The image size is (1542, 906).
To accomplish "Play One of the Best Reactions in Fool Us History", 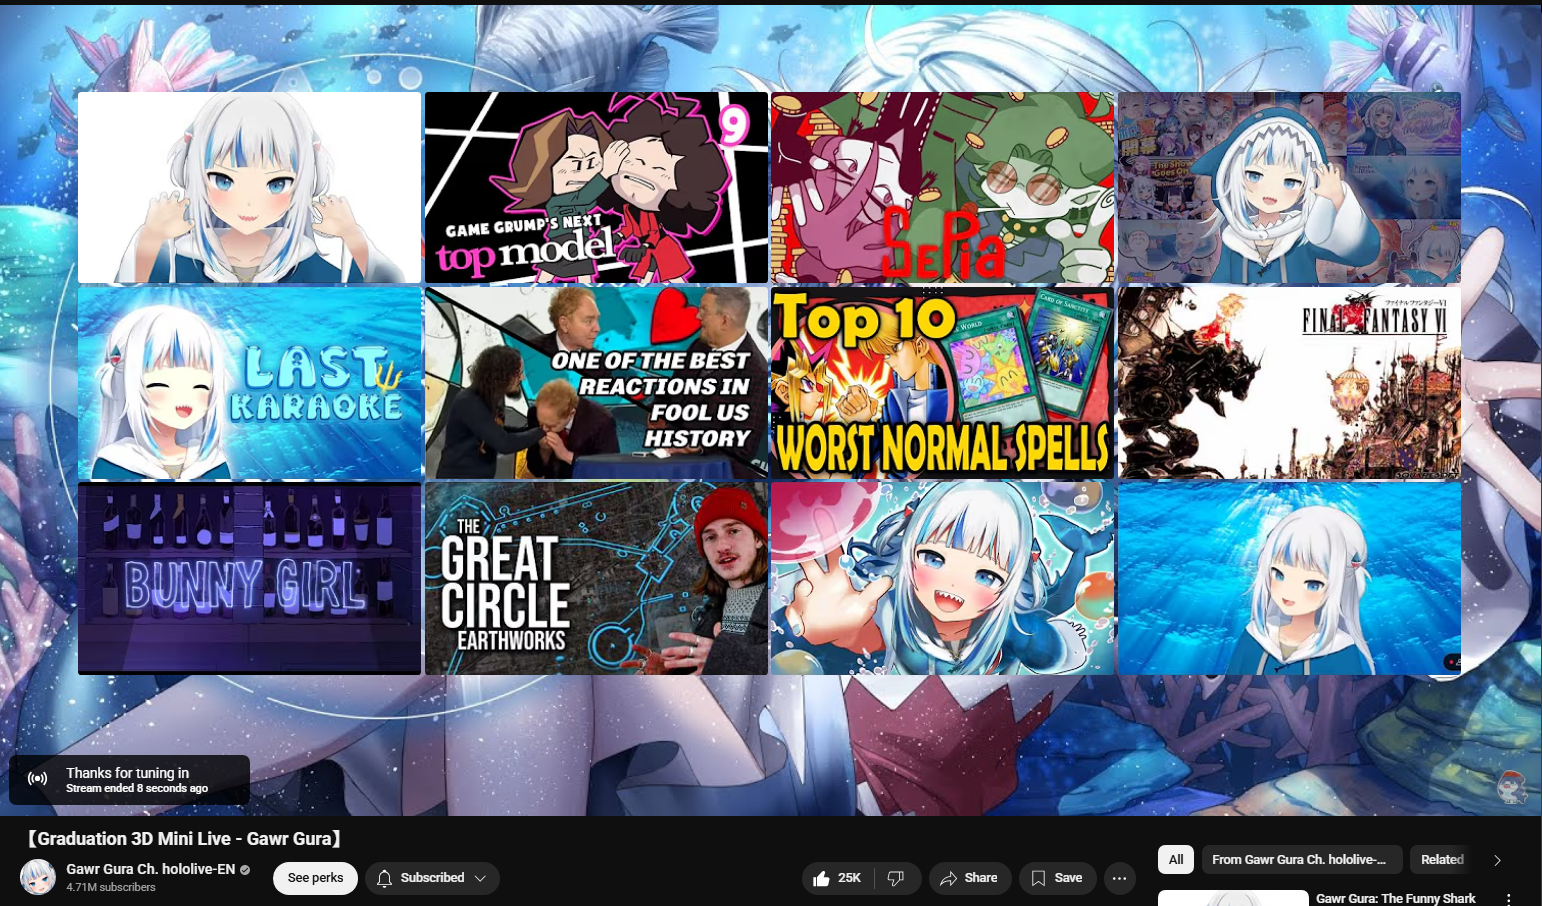I will click(x=596, y=383).
